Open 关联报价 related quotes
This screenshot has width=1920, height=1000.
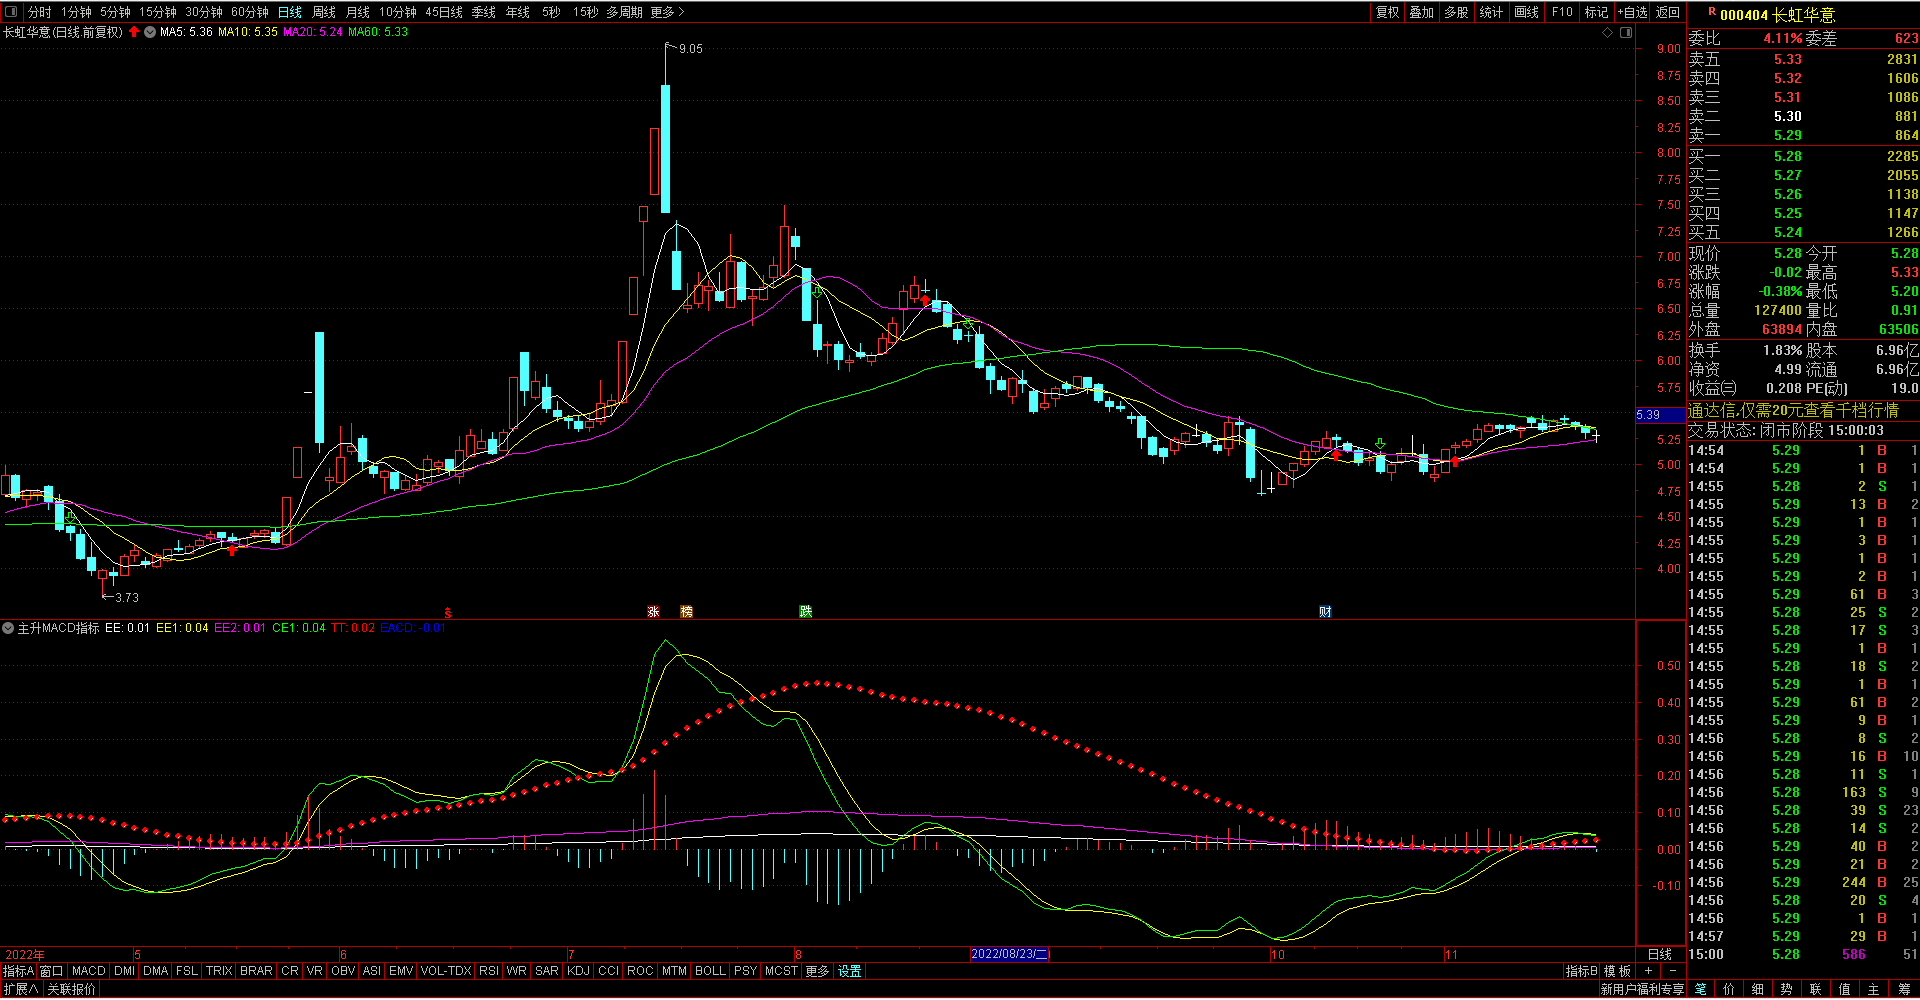click(71, 989)
